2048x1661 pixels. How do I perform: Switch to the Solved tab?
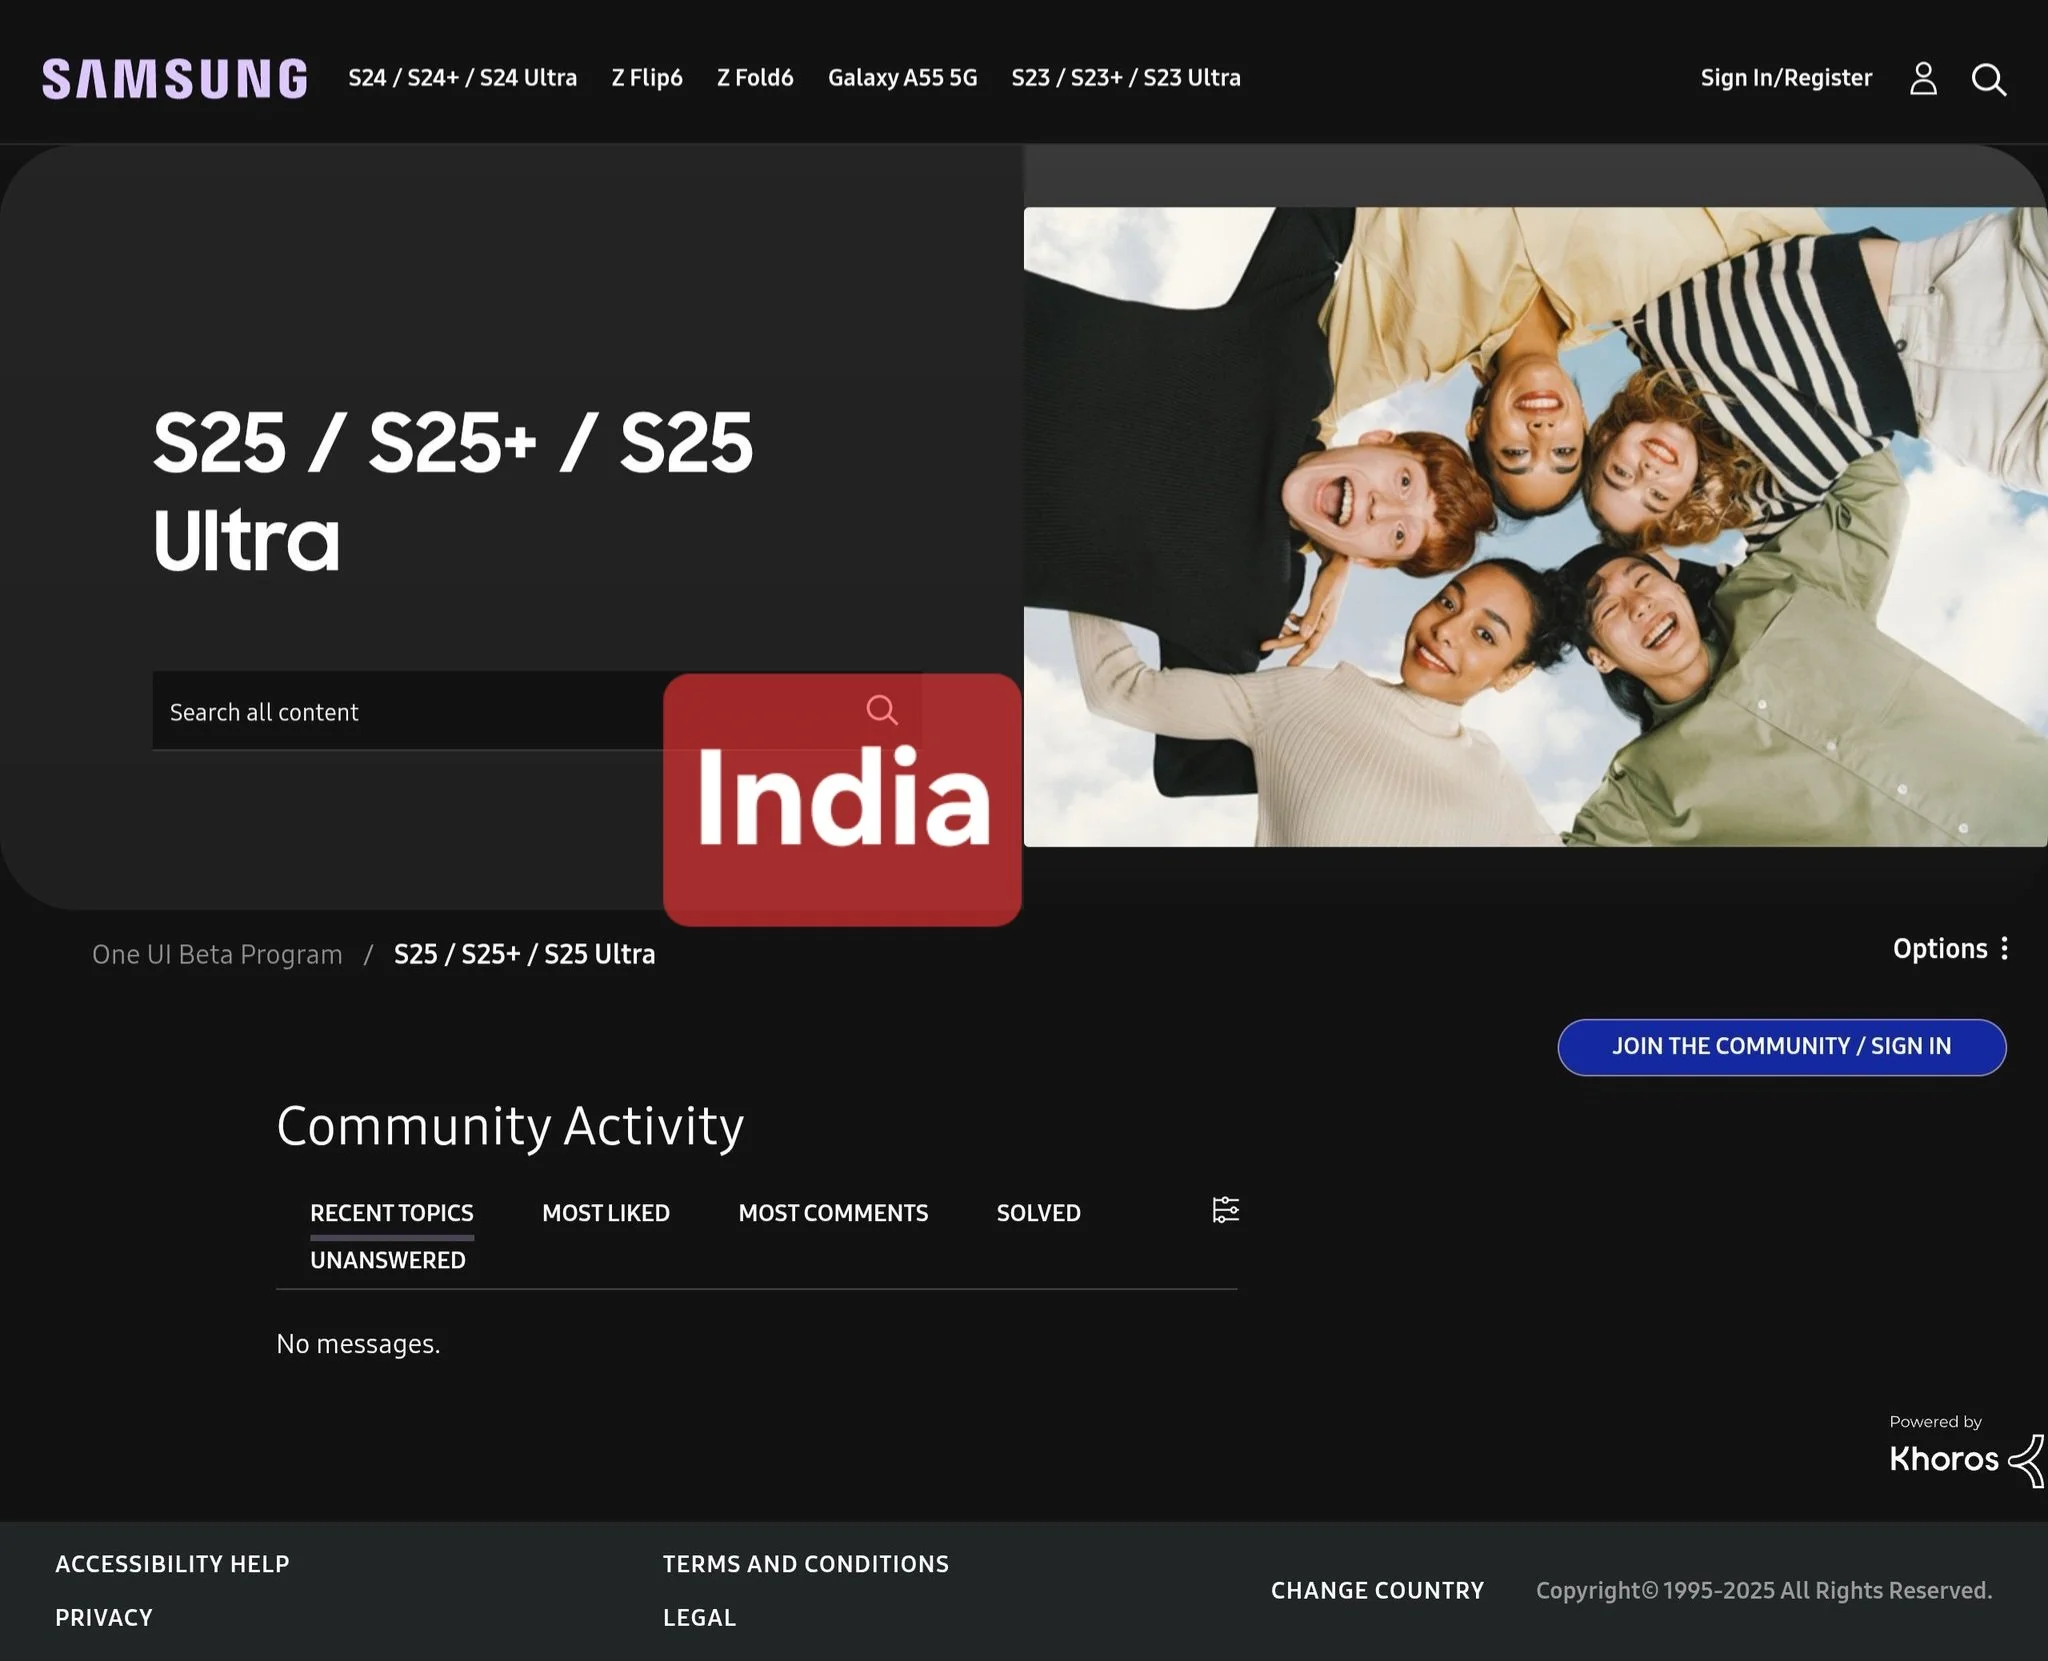(1038, 1213)
